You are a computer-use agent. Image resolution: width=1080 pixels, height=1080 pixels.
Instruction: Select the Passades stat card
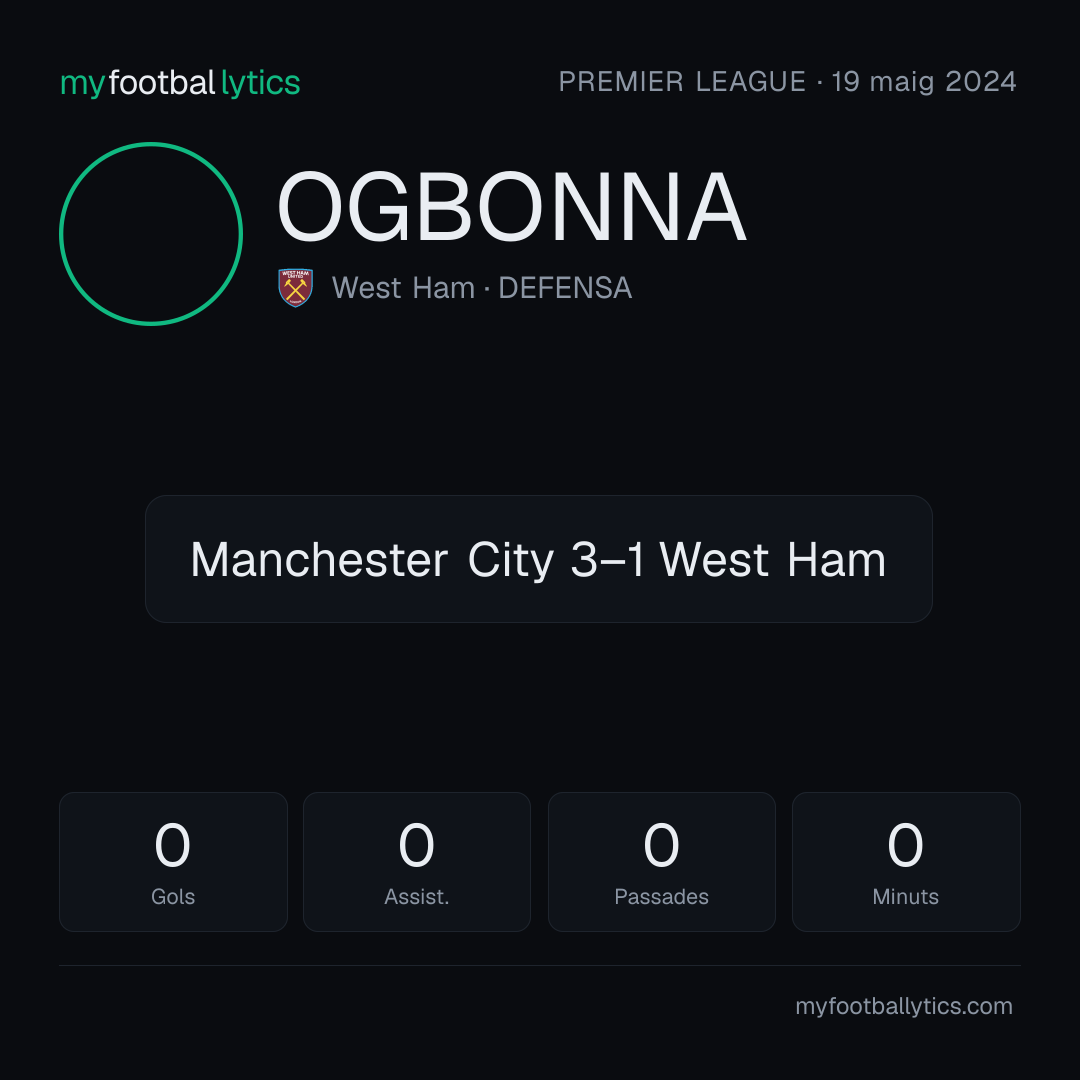pos(661,862)
